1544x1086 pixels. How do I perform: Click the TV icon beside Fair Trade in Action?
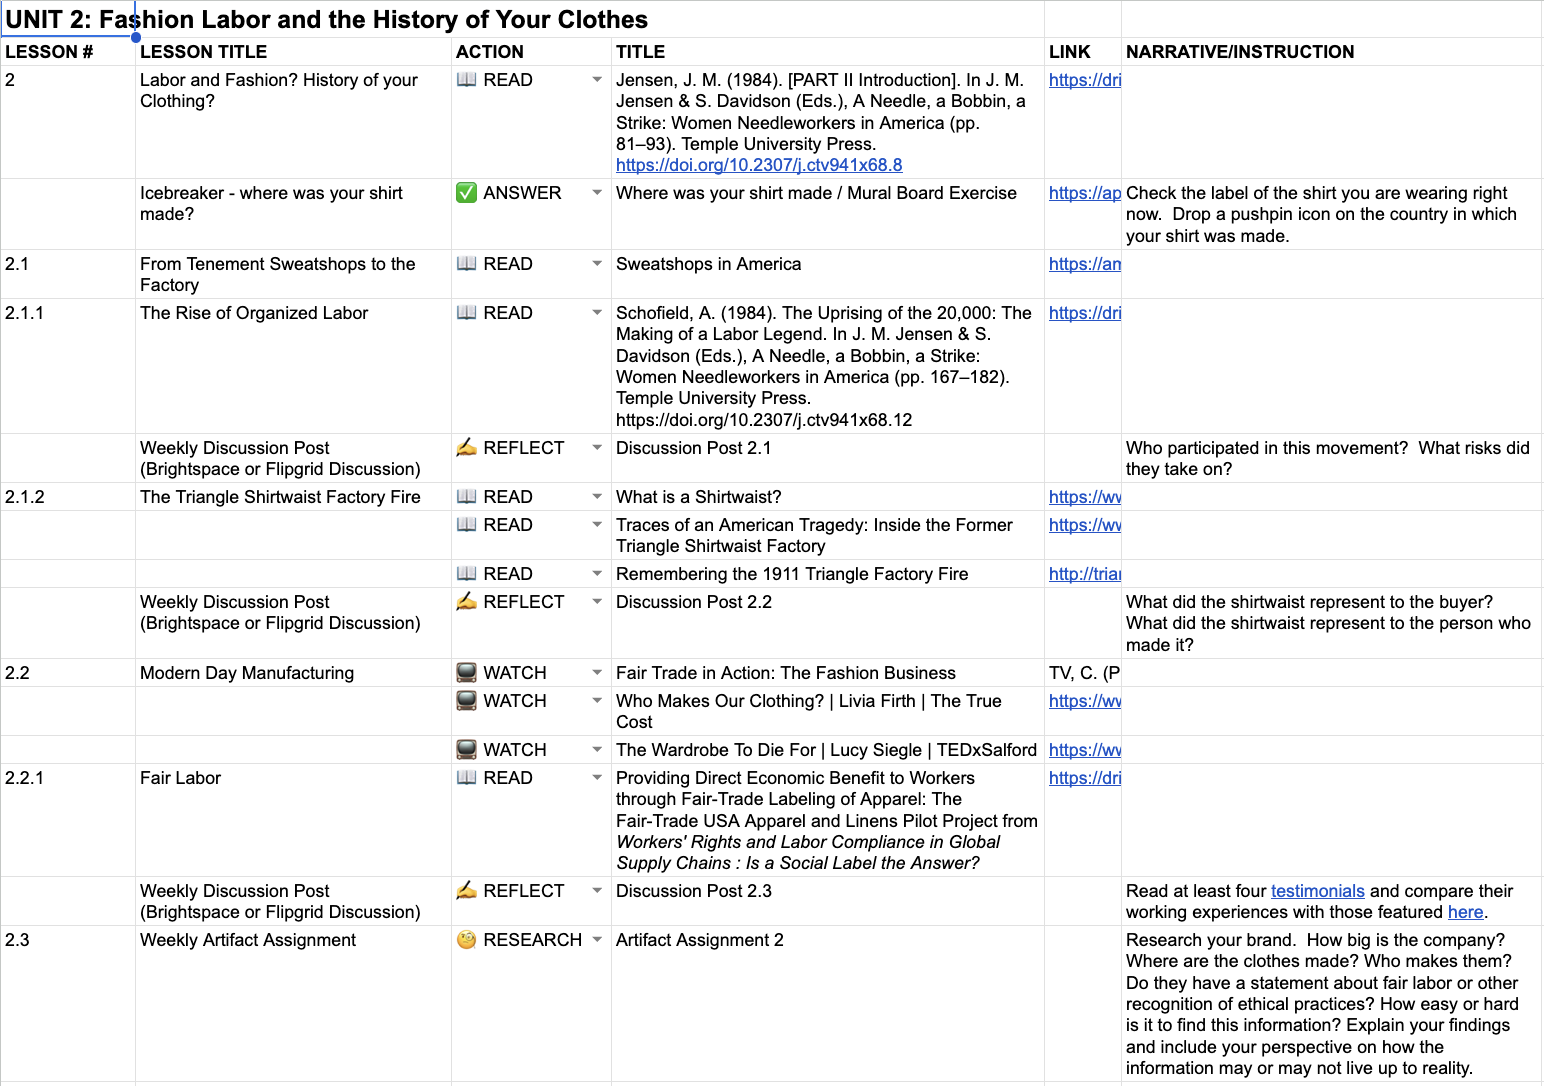click(466, 673)
